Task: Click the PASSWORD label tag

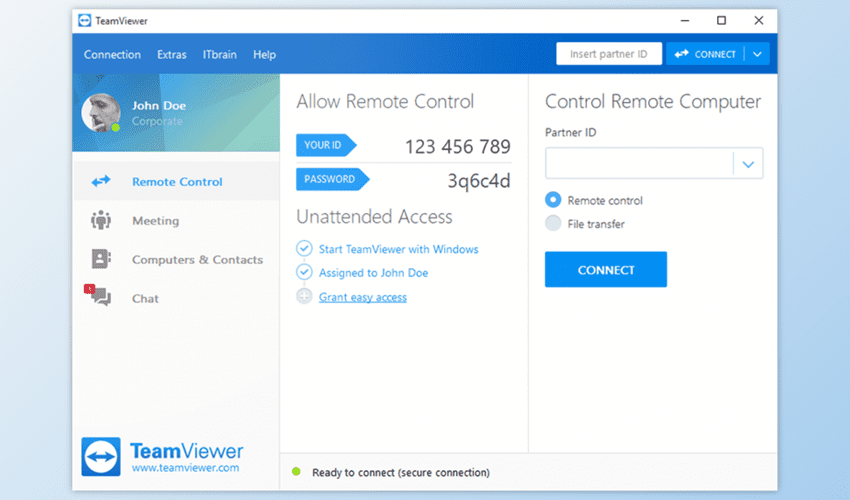Action: click(332, 180)
